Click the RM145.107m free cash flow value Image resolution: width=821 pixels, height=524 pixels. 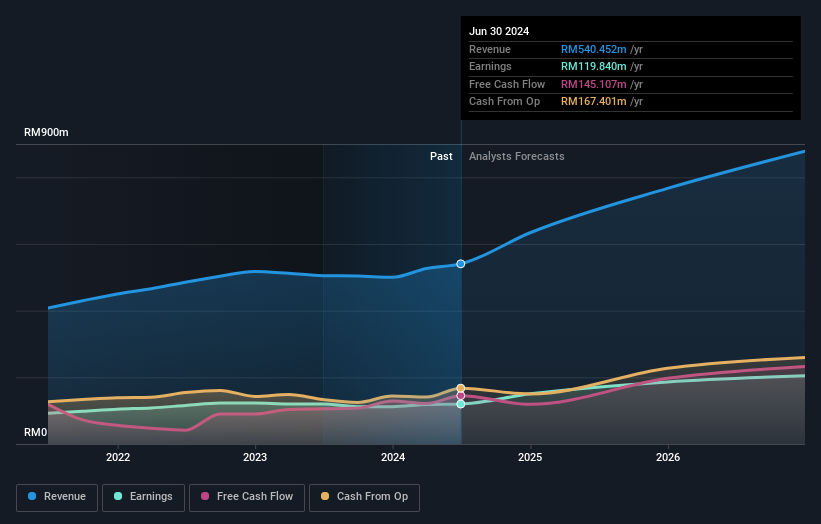point(593,84)
